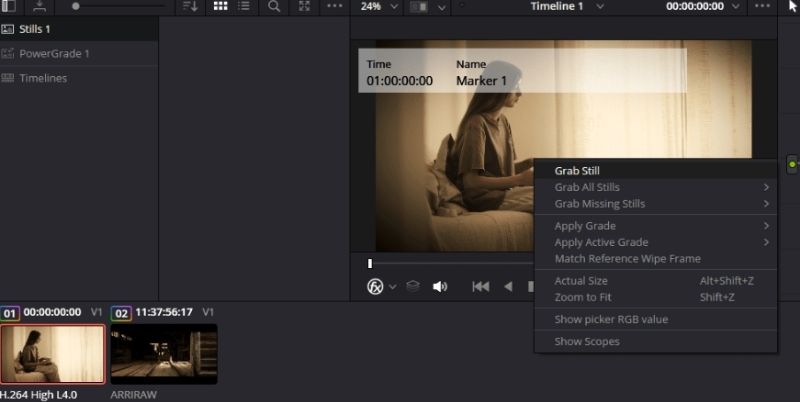Open viewer options three-dot menu
The width and height of the screenshot is (800, 402).
[762, 6]
